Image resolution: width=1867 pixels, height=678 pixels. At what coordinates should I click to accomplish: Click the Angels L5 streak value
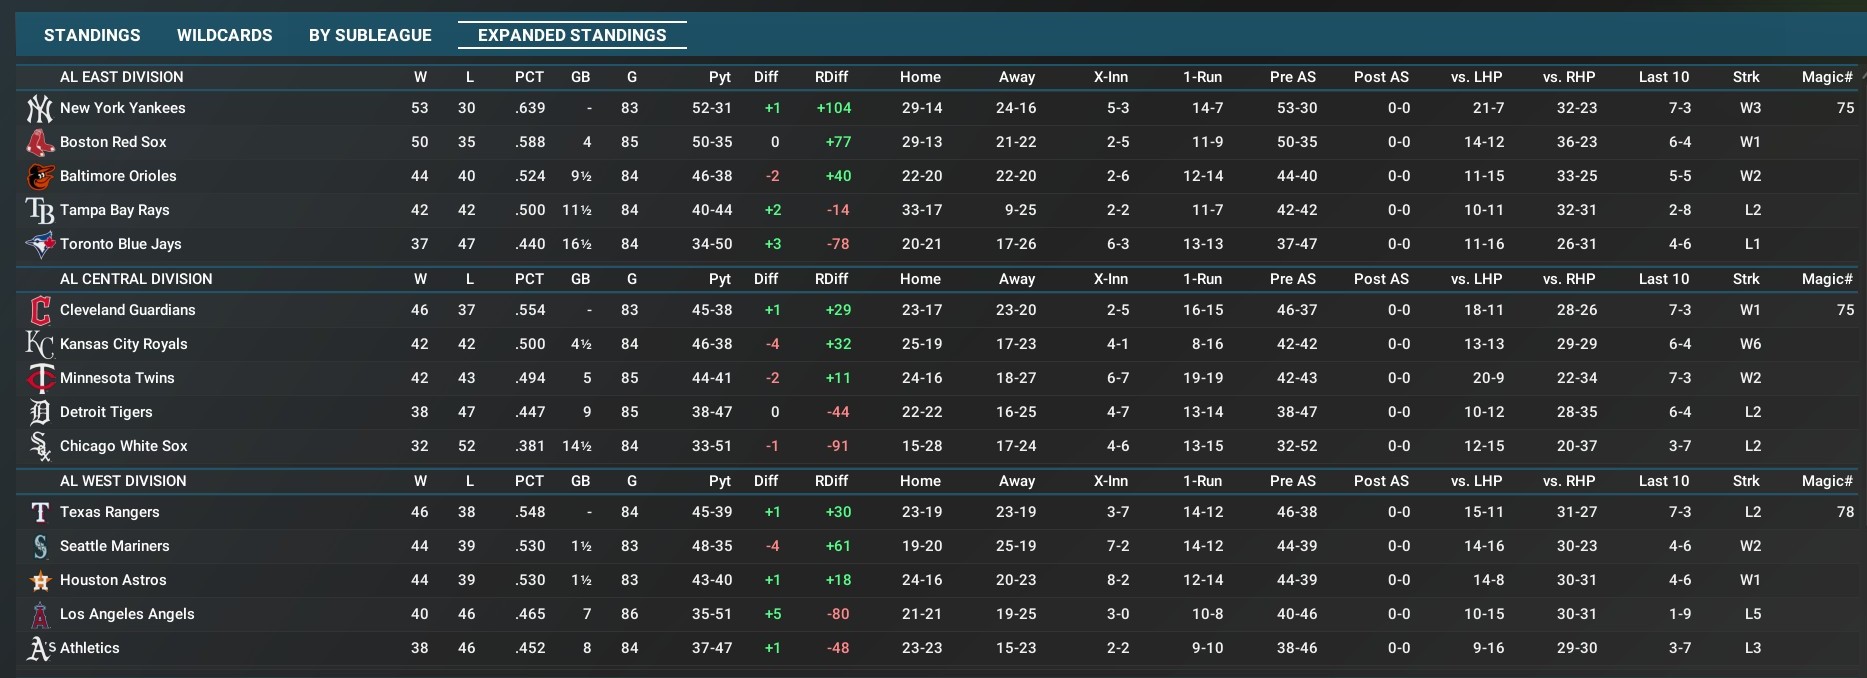[1752, 614]
